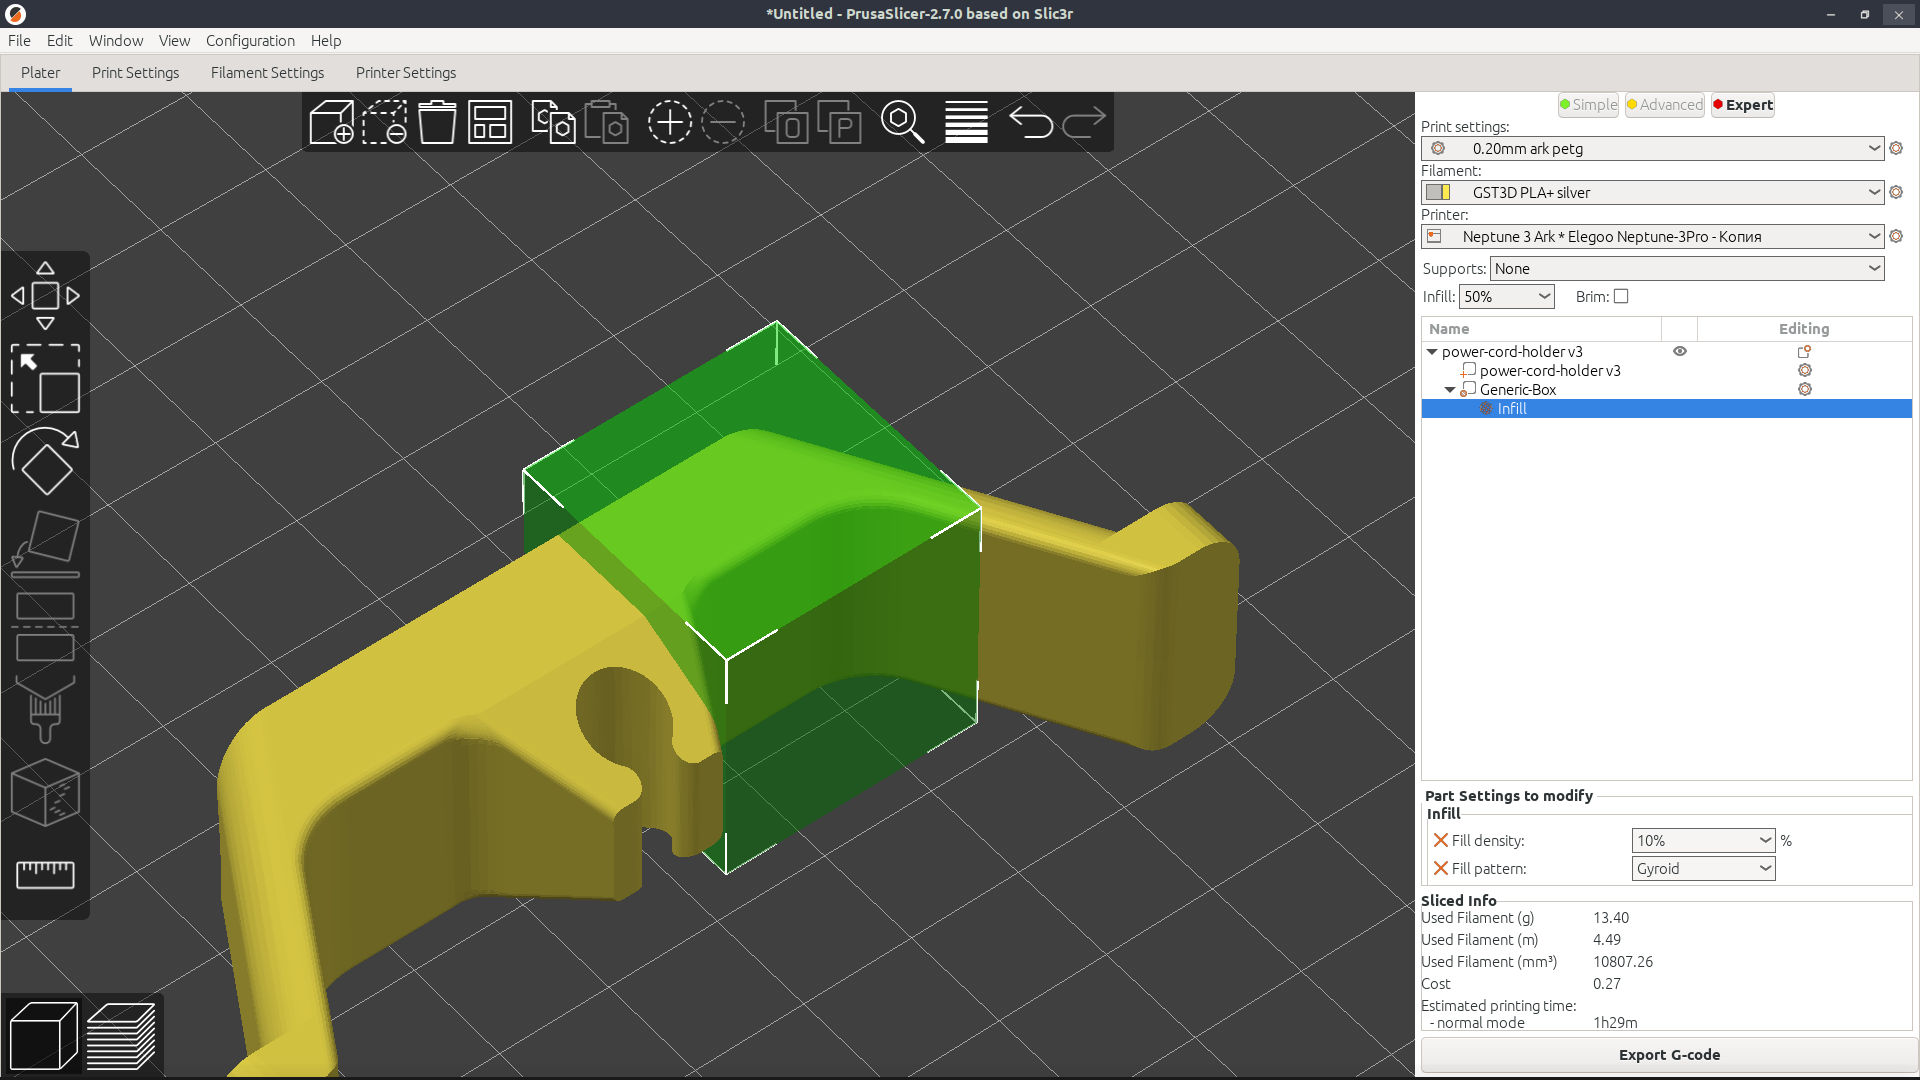The height and width of the screenshot is (1080, 1920).
Task: Open the Configuration menu
Action: [250, 41]
